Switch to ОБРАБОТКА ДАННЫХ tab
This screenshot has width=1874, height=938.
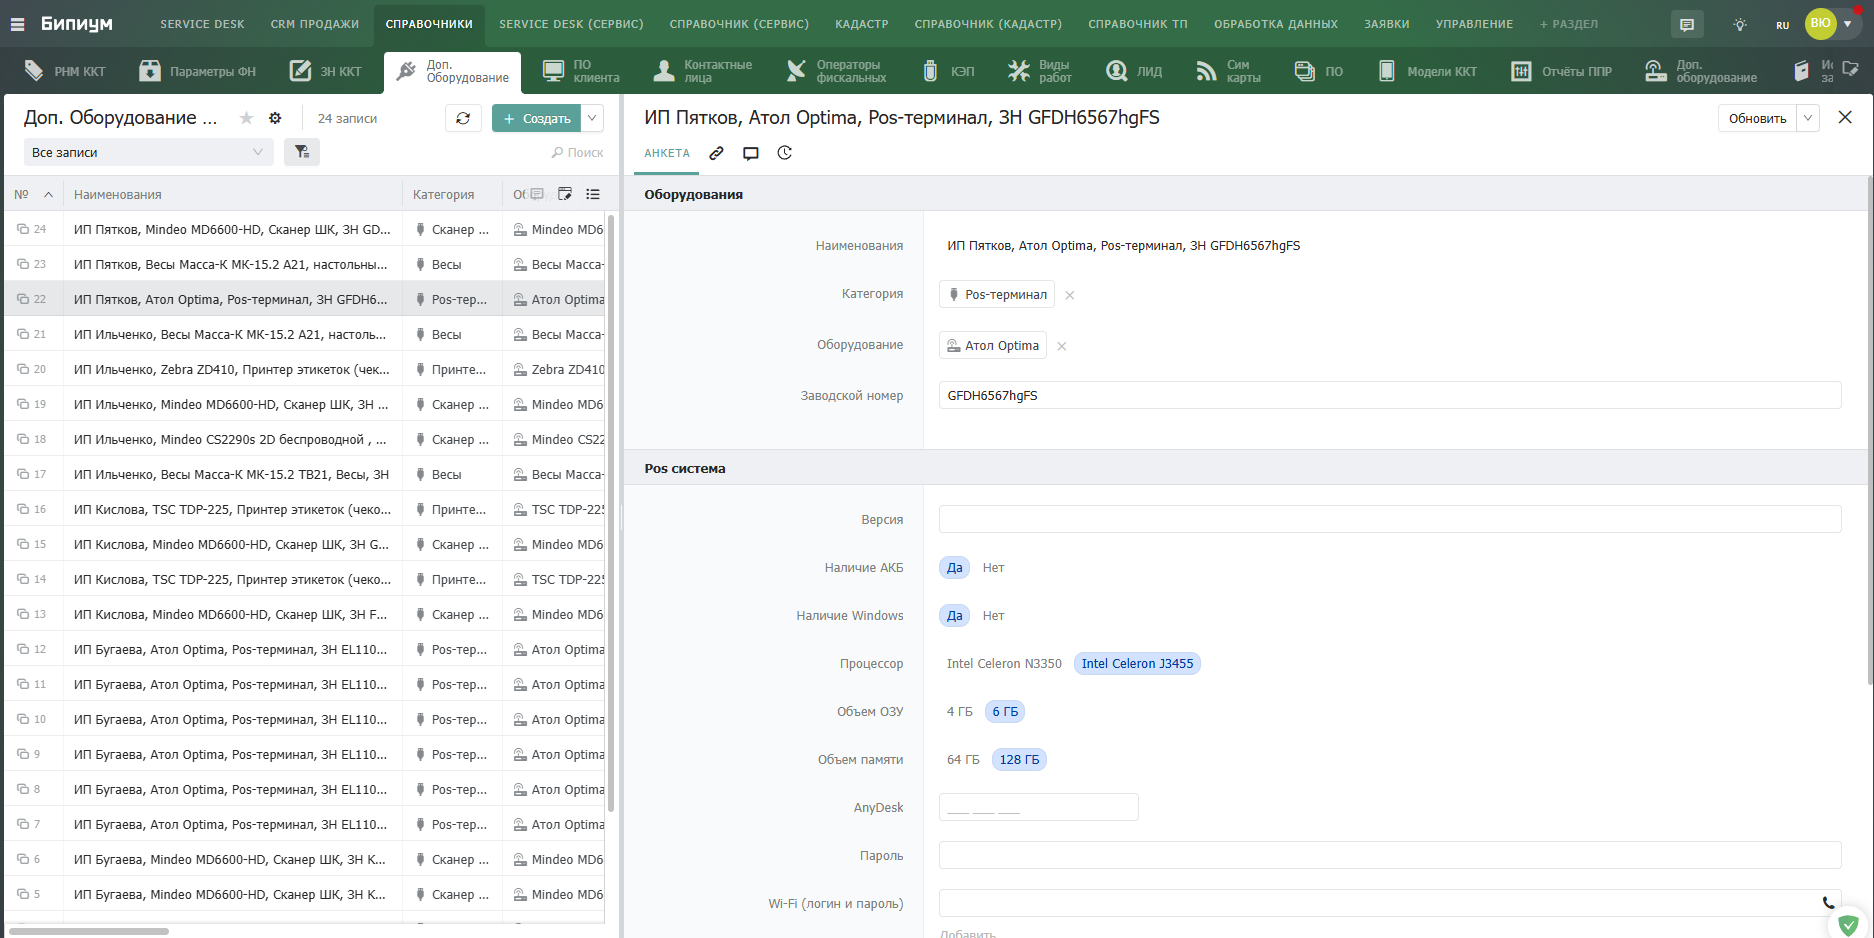click(x=1276, y=24)
